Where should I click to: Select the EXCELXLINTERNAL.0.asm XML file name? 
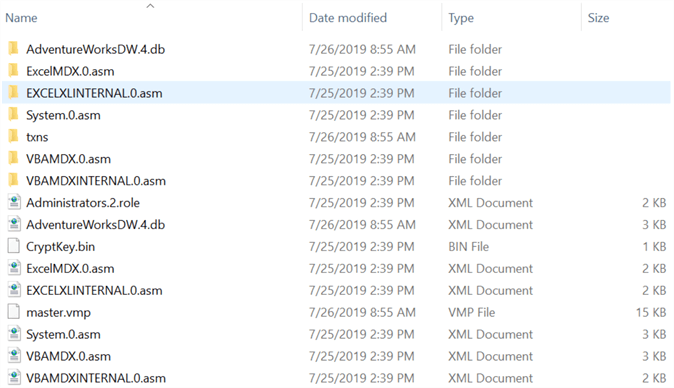[x=94, y=290]
